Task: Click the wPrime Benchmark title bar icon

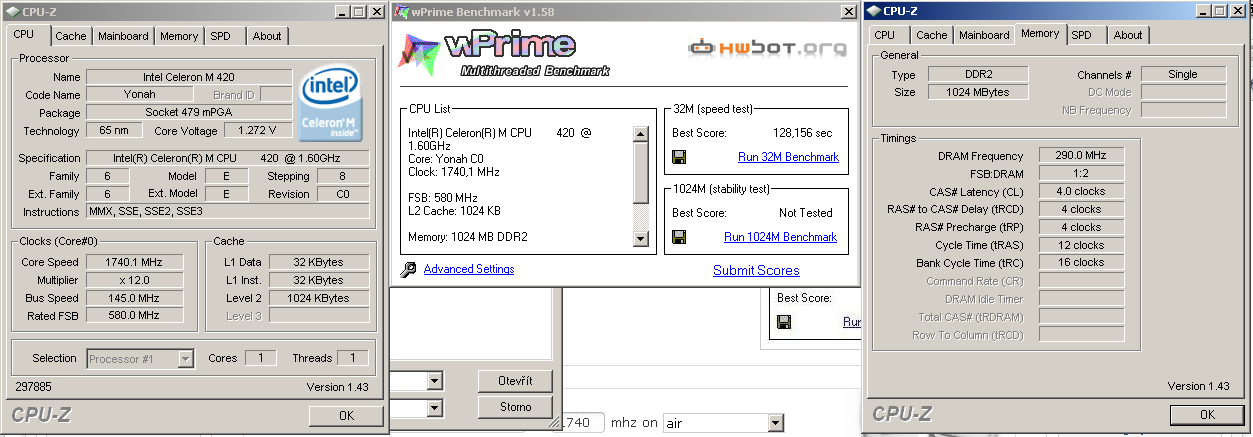Action: pos(401,11)
